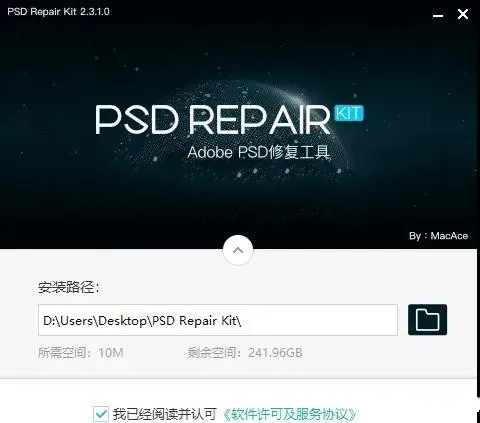
Task: Minimize the PSD Repair Kit installer
Action: tap(438, 15)
